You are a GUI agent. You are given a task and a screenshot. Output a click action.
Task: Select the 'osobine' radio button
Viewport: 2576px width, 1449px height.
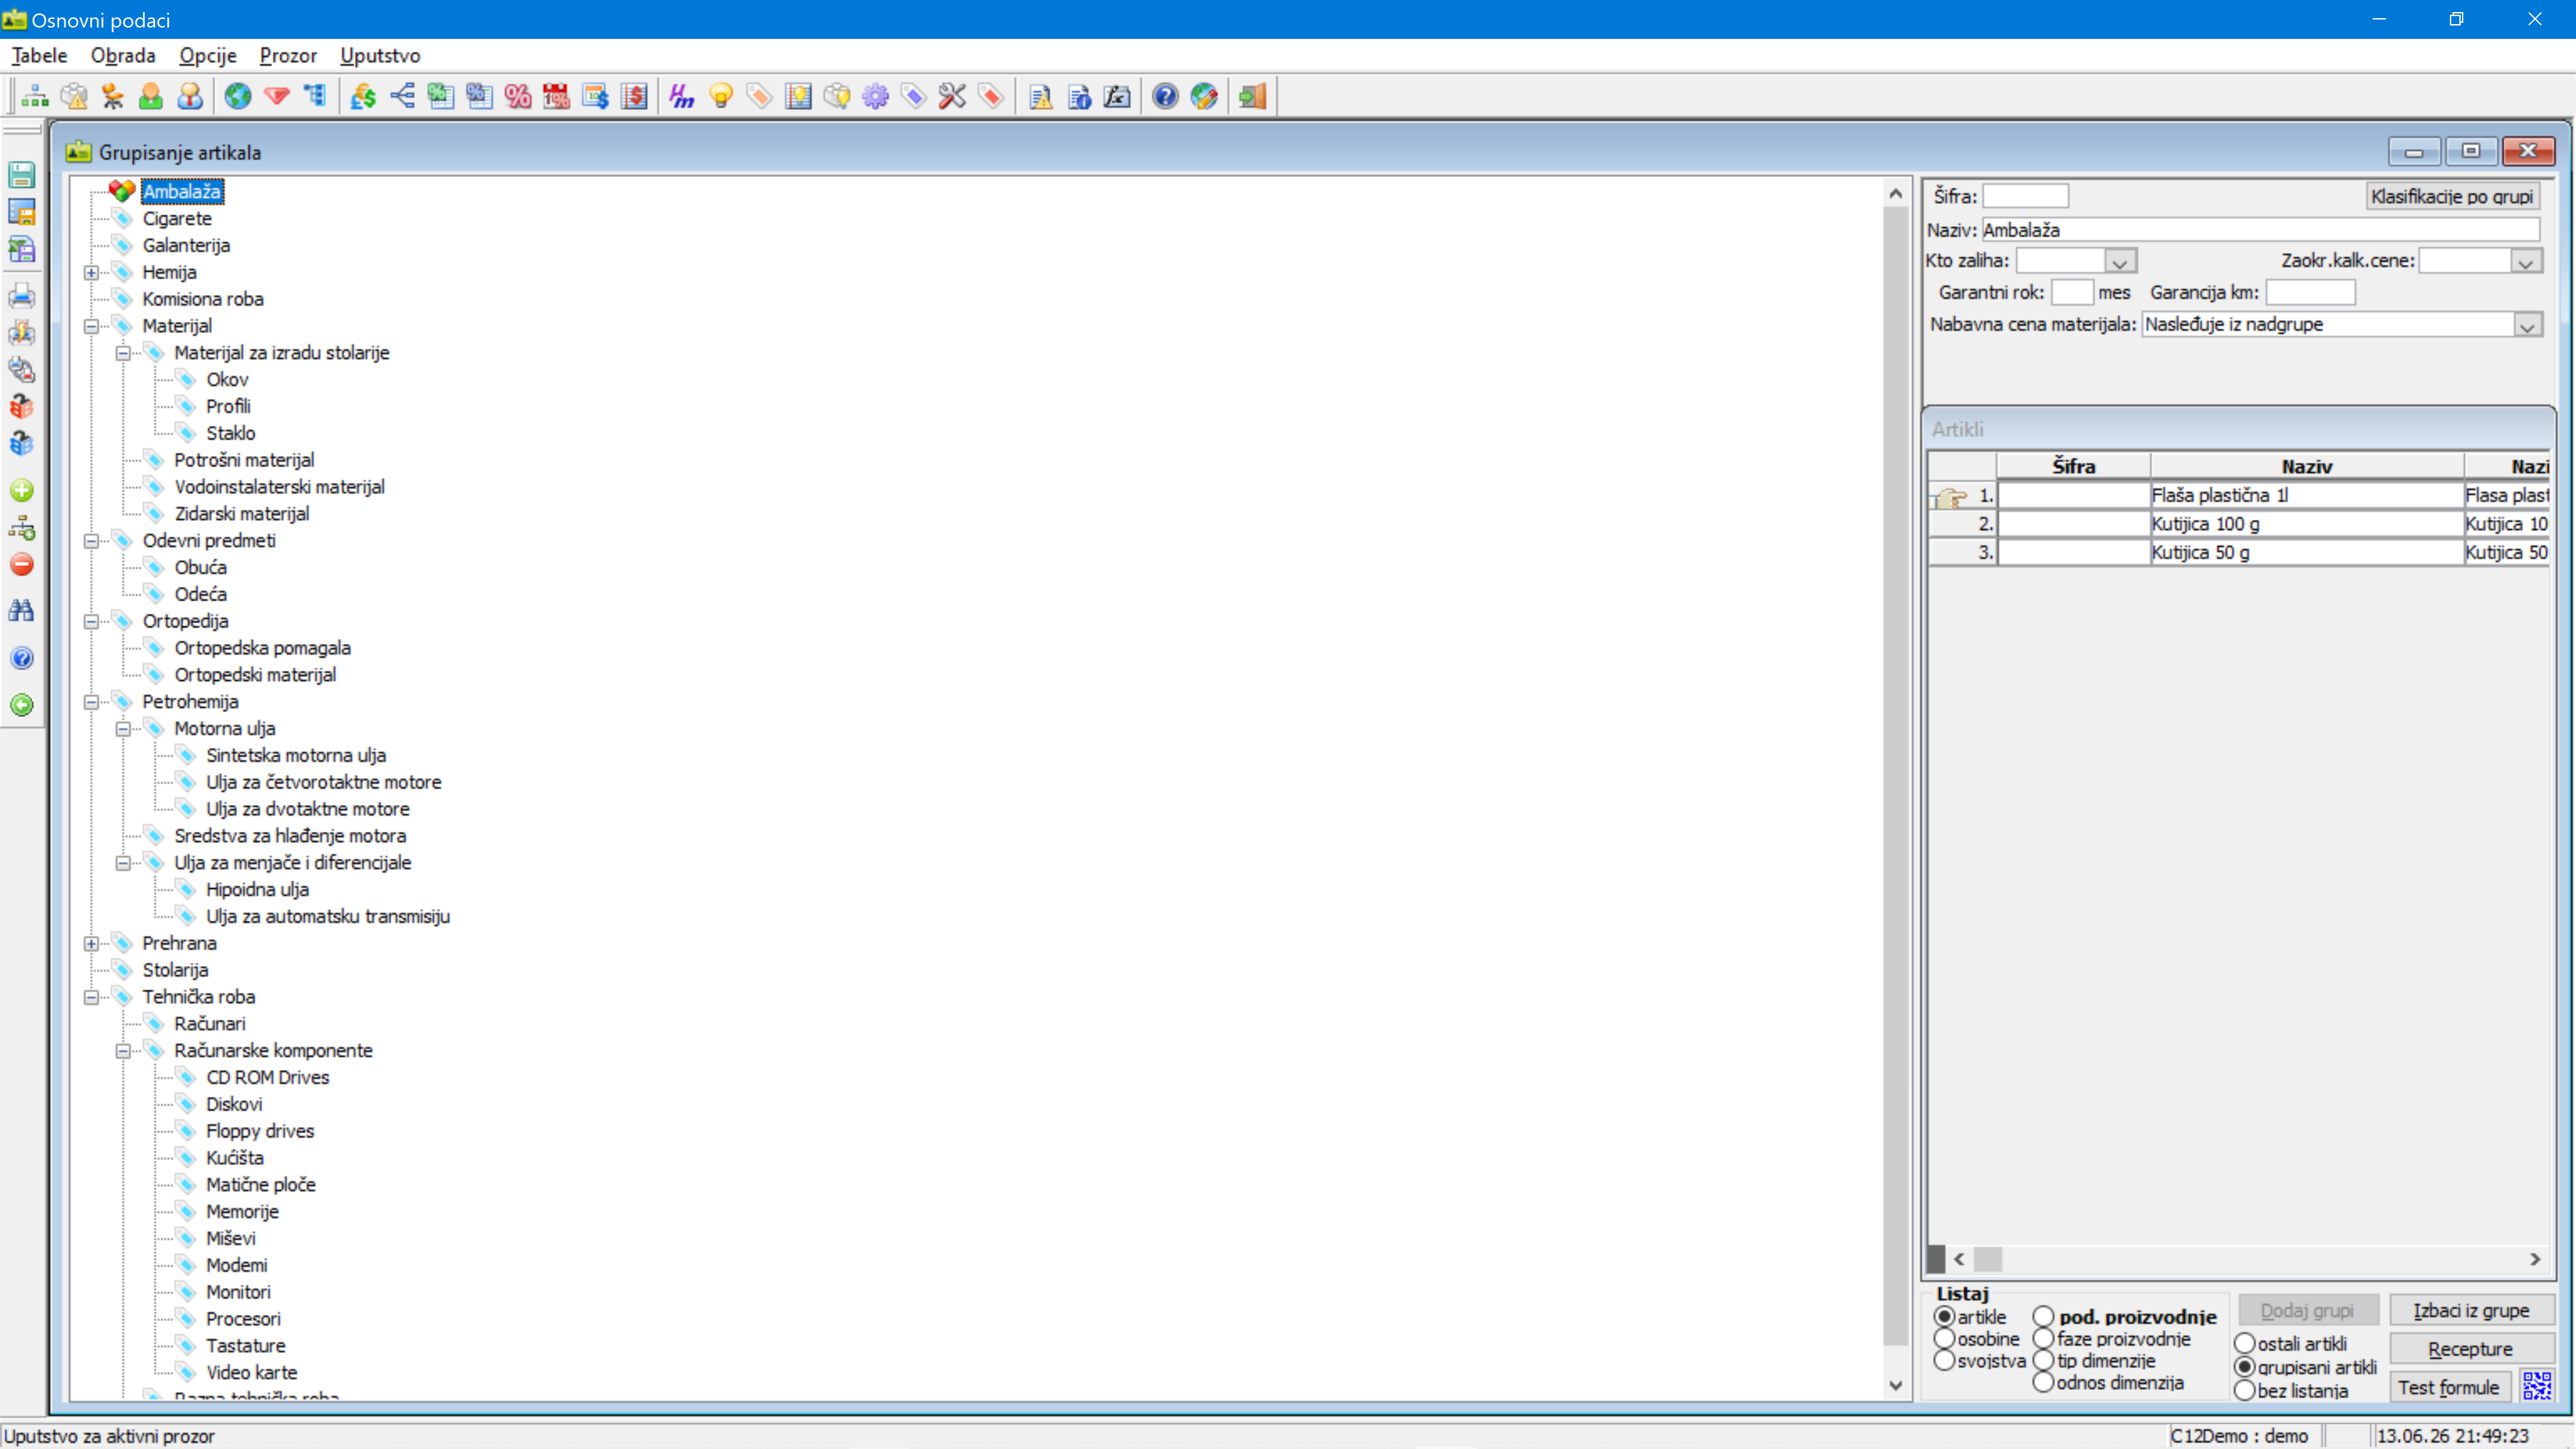[x=1944, y=1338]
